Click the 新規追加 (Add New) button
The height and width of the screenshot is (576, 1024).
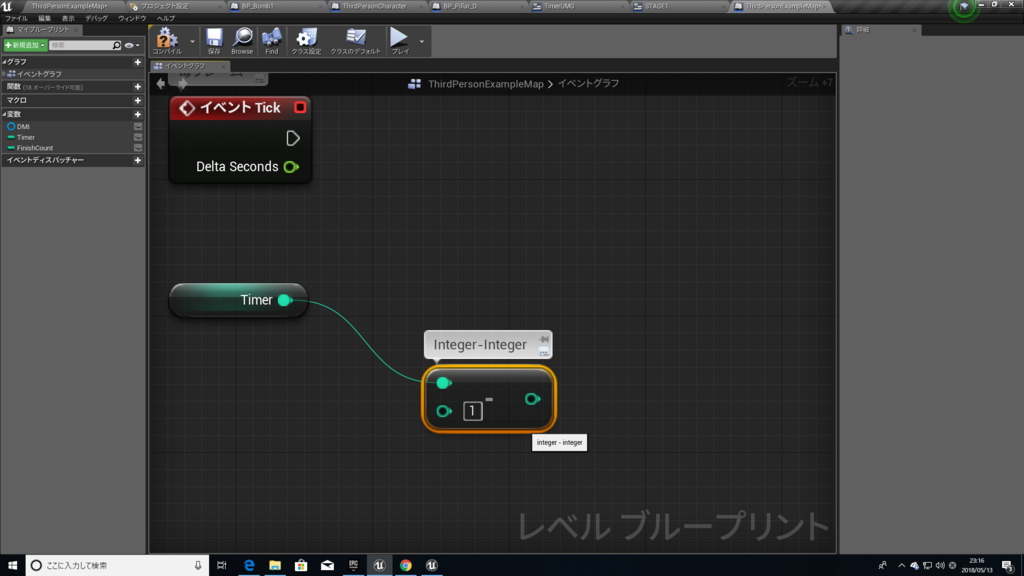coord(25,45)
